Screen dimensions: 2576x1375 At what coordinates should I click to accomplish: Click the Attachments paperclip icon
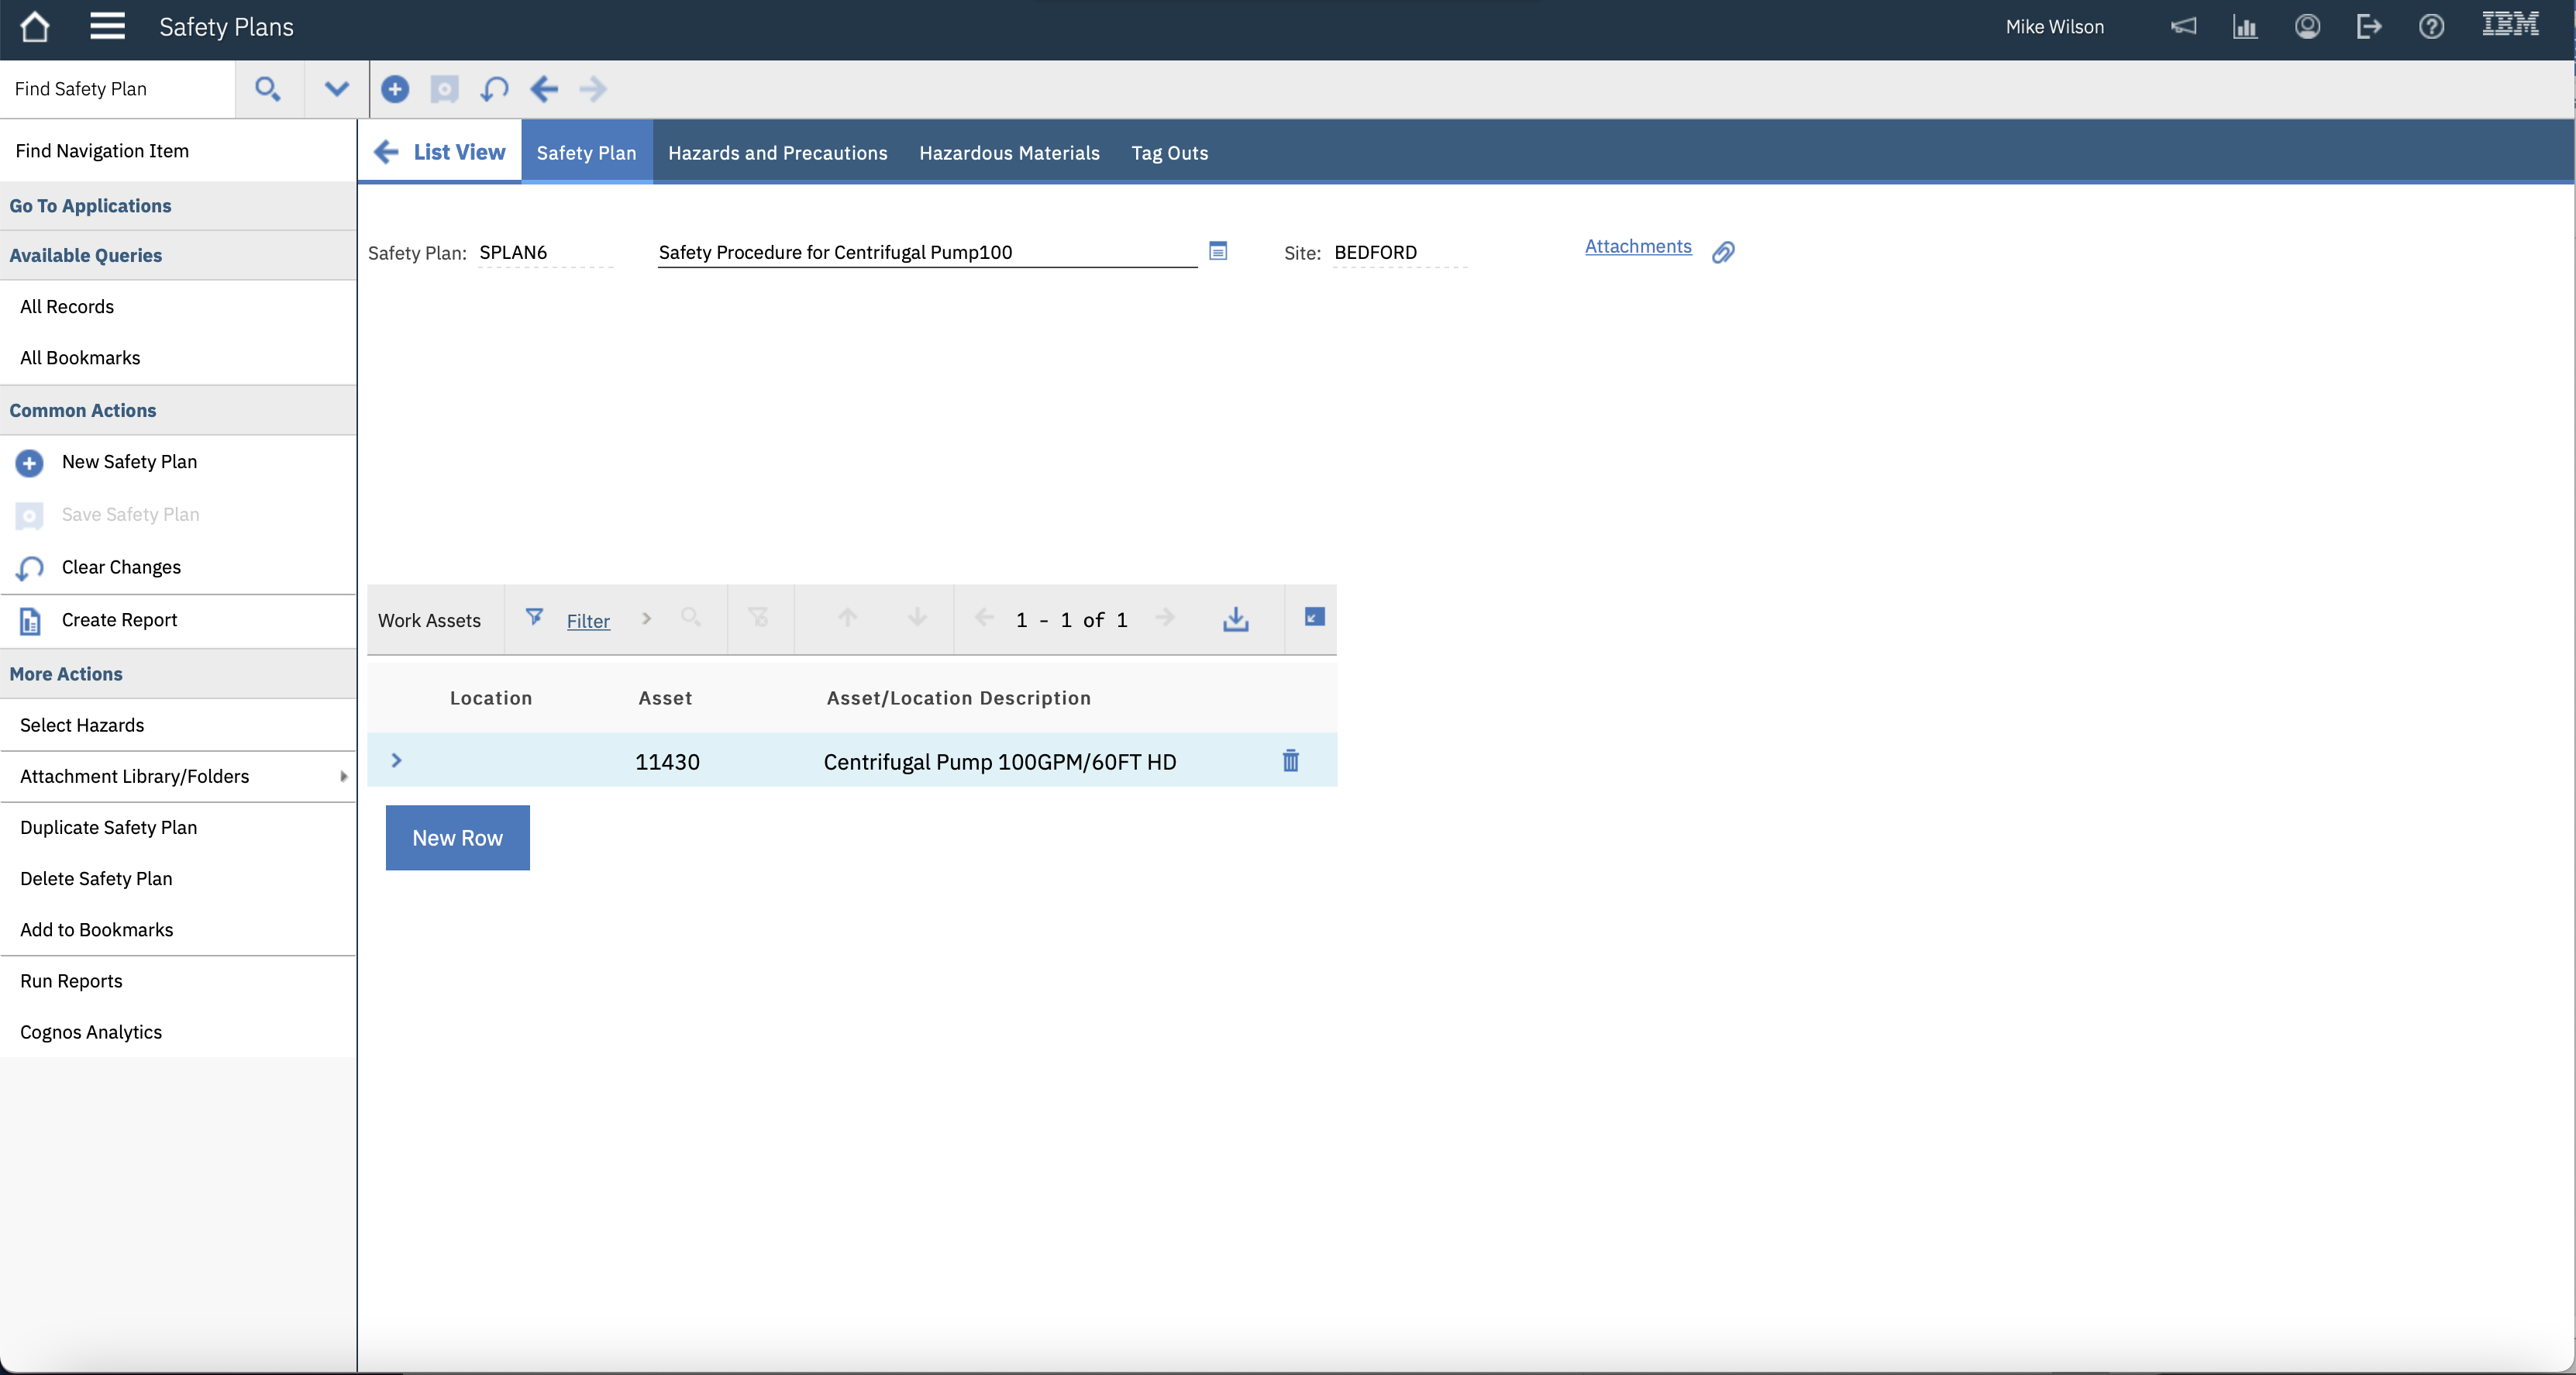[x=1722, y=252]
